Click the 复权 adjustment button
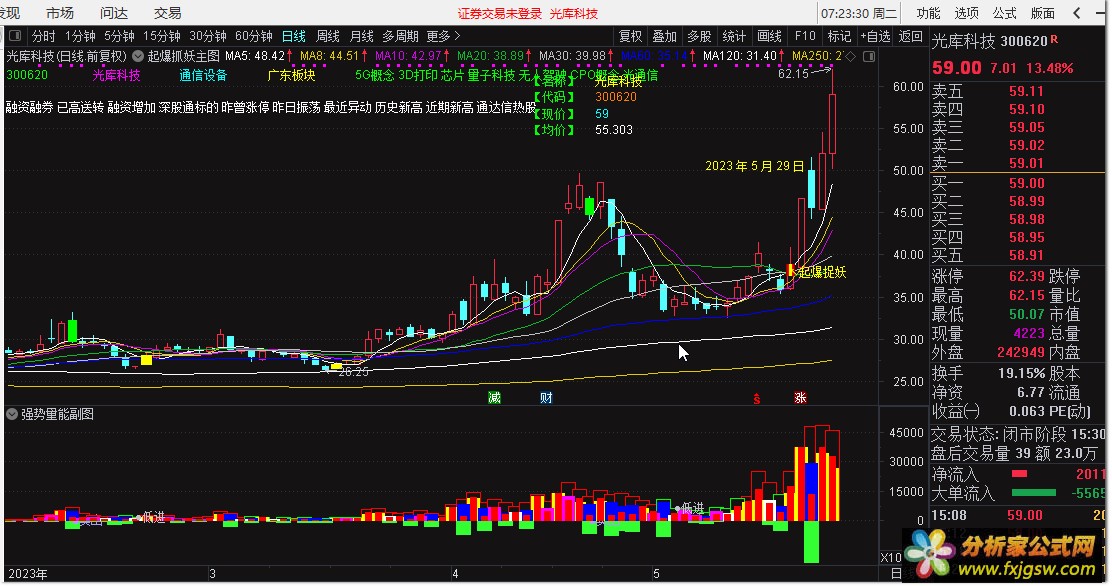The height and width of the screenshot is (586, 1112). [x=630, y=35]
